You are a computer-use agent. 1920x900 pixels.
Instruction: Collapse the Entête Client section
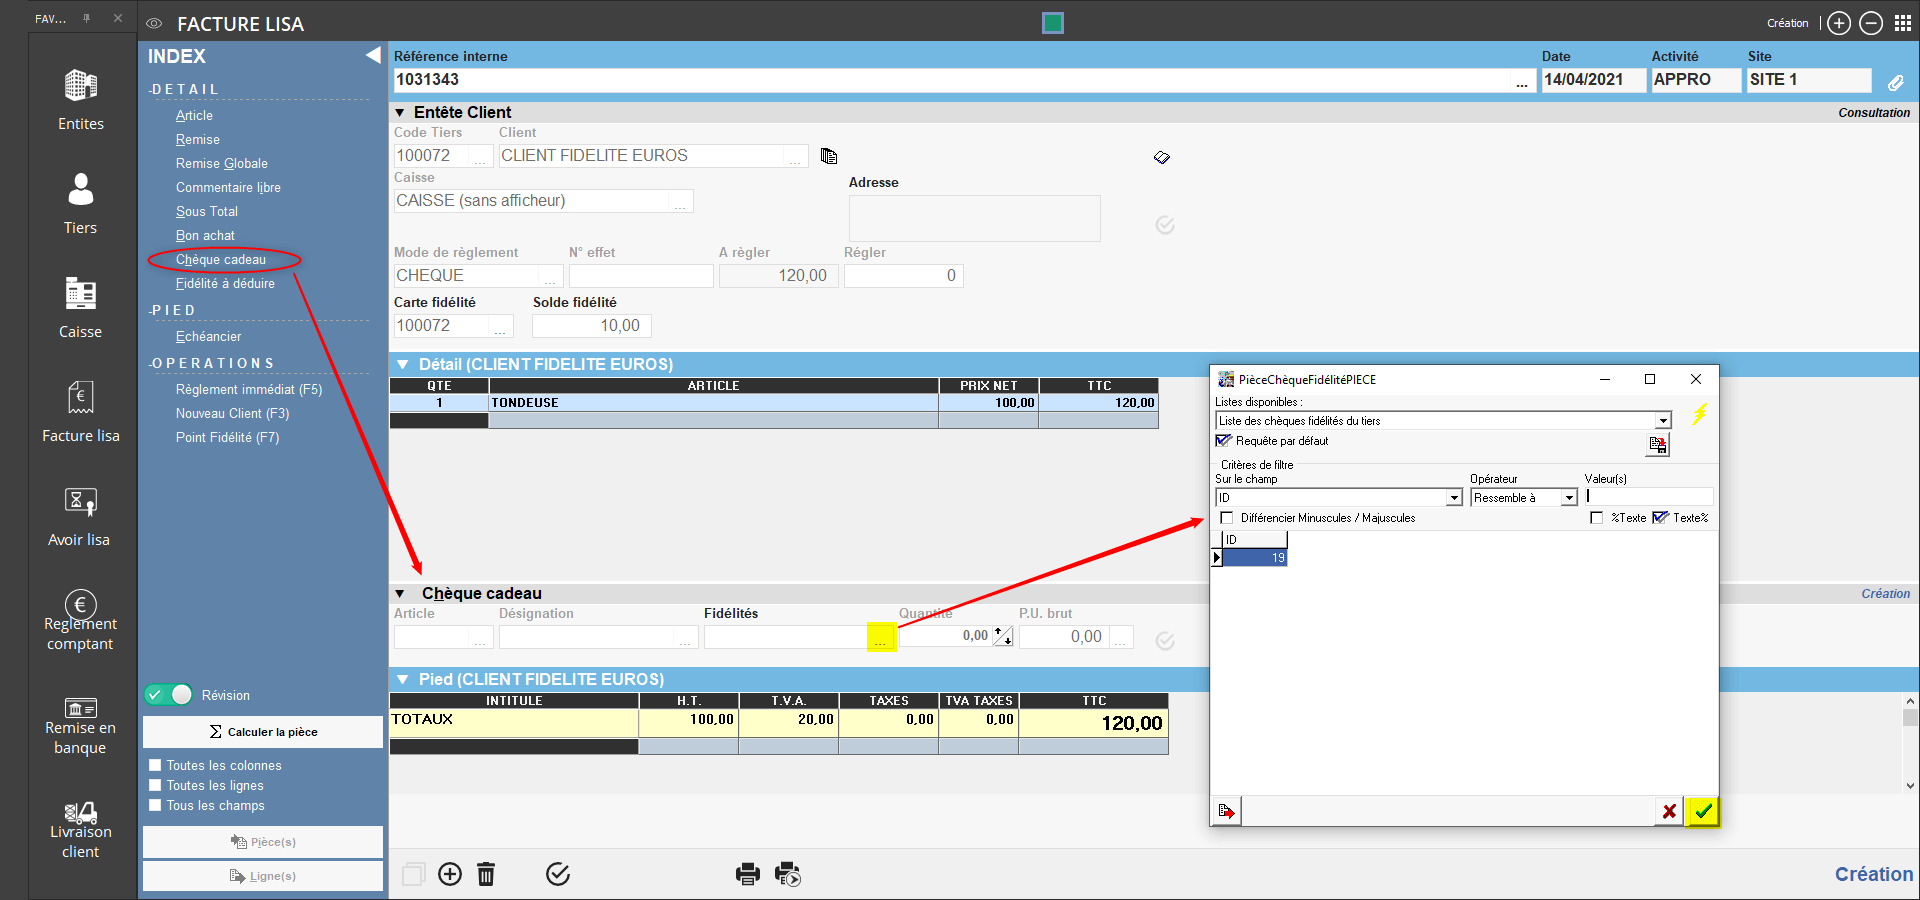(400, 113)
